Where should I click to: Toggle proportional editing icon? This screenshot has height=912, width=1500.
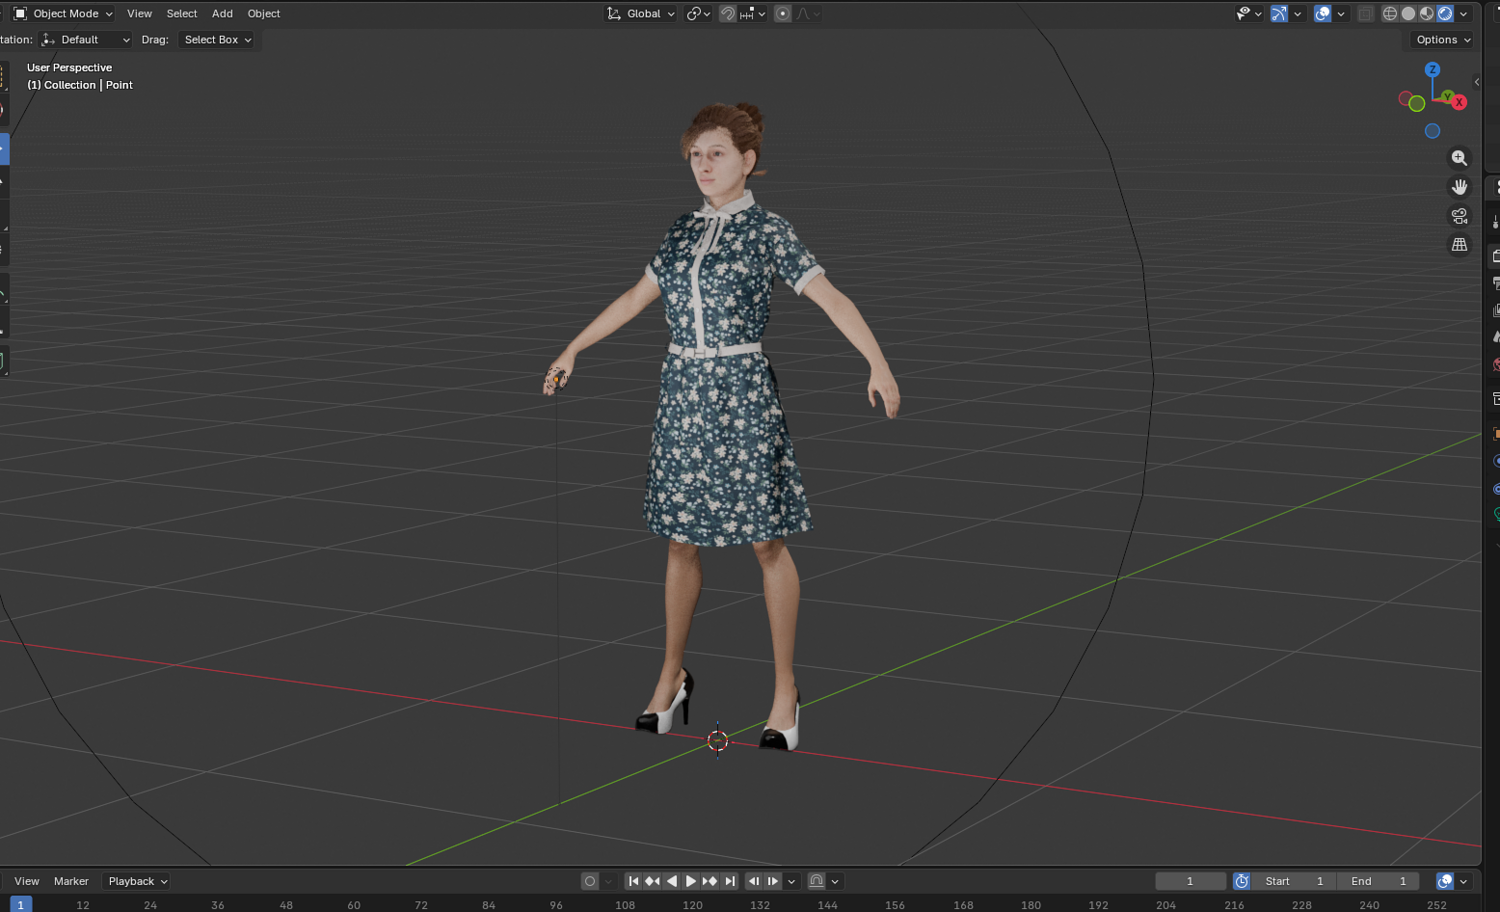point(783,14)
